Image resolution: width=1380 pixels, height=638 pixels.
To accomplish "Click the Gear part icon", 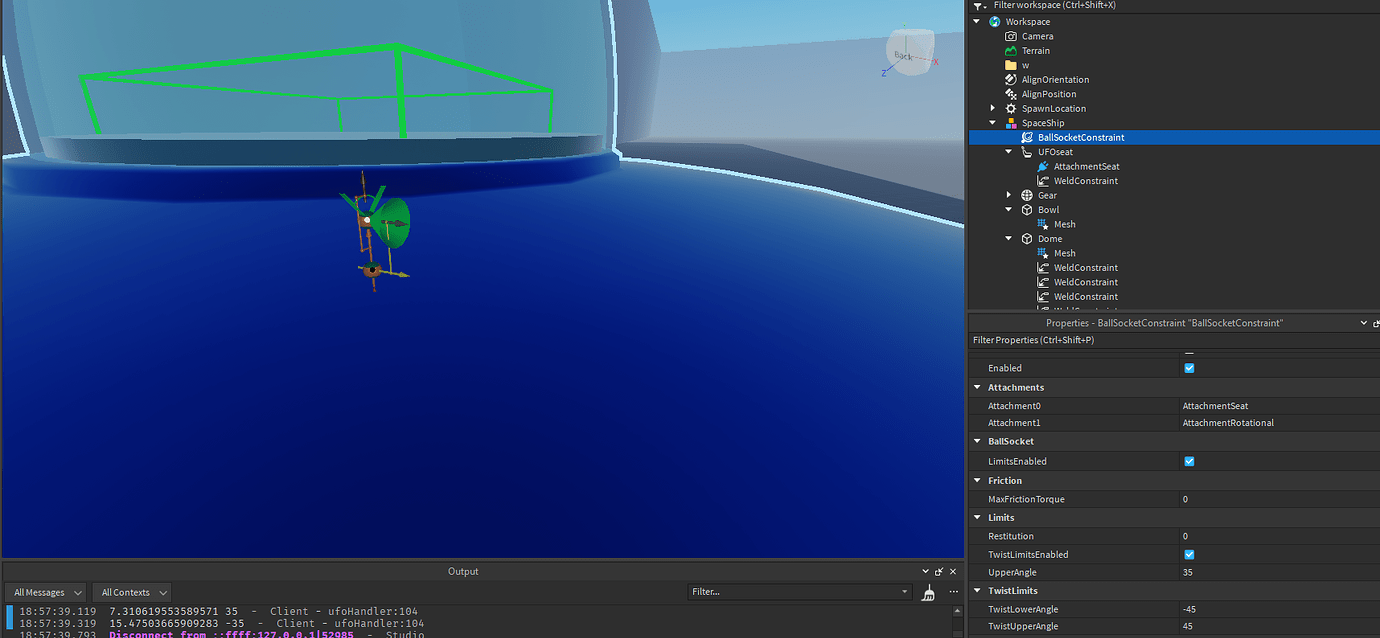I will pos(1026,196).
